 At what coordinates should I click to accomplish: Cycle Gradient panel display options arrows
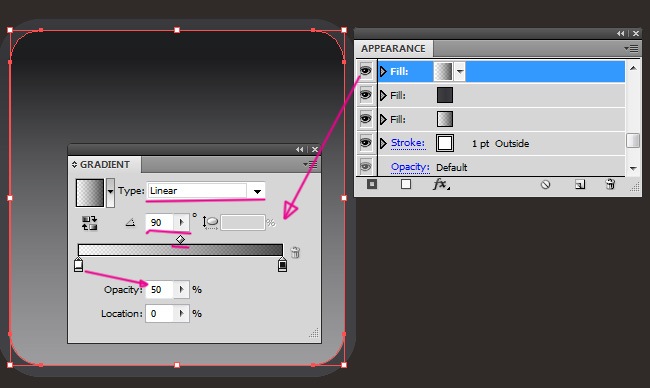coord(75,165)
